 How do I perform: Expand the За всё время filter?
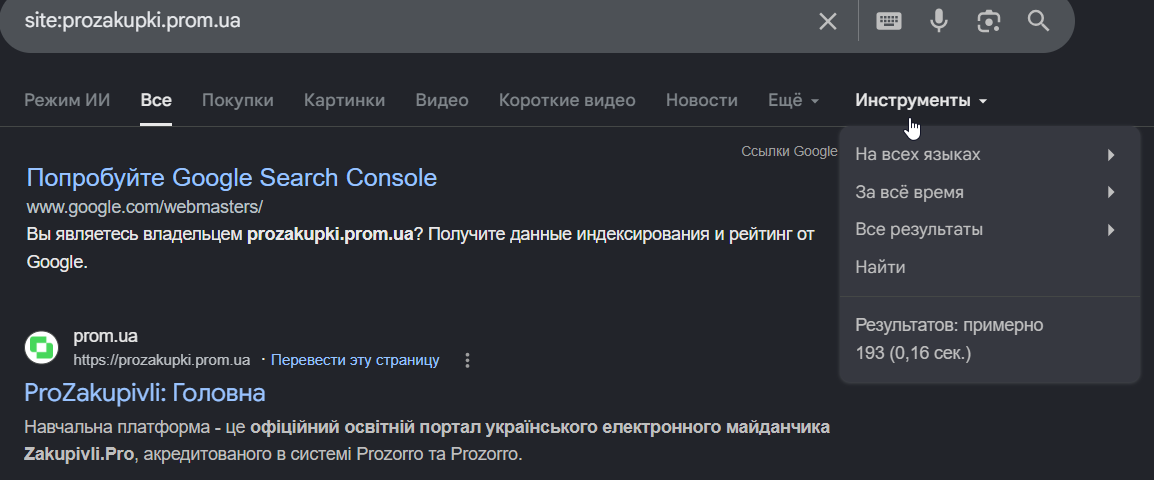989,192
